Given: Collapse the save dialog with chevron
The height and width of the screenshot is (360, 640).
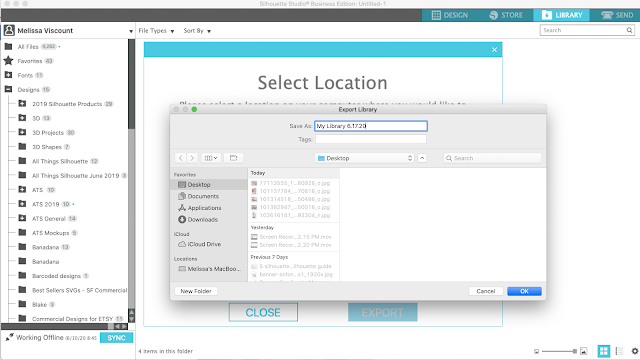Looking at the screenshot, I should (x=422, y=158).
